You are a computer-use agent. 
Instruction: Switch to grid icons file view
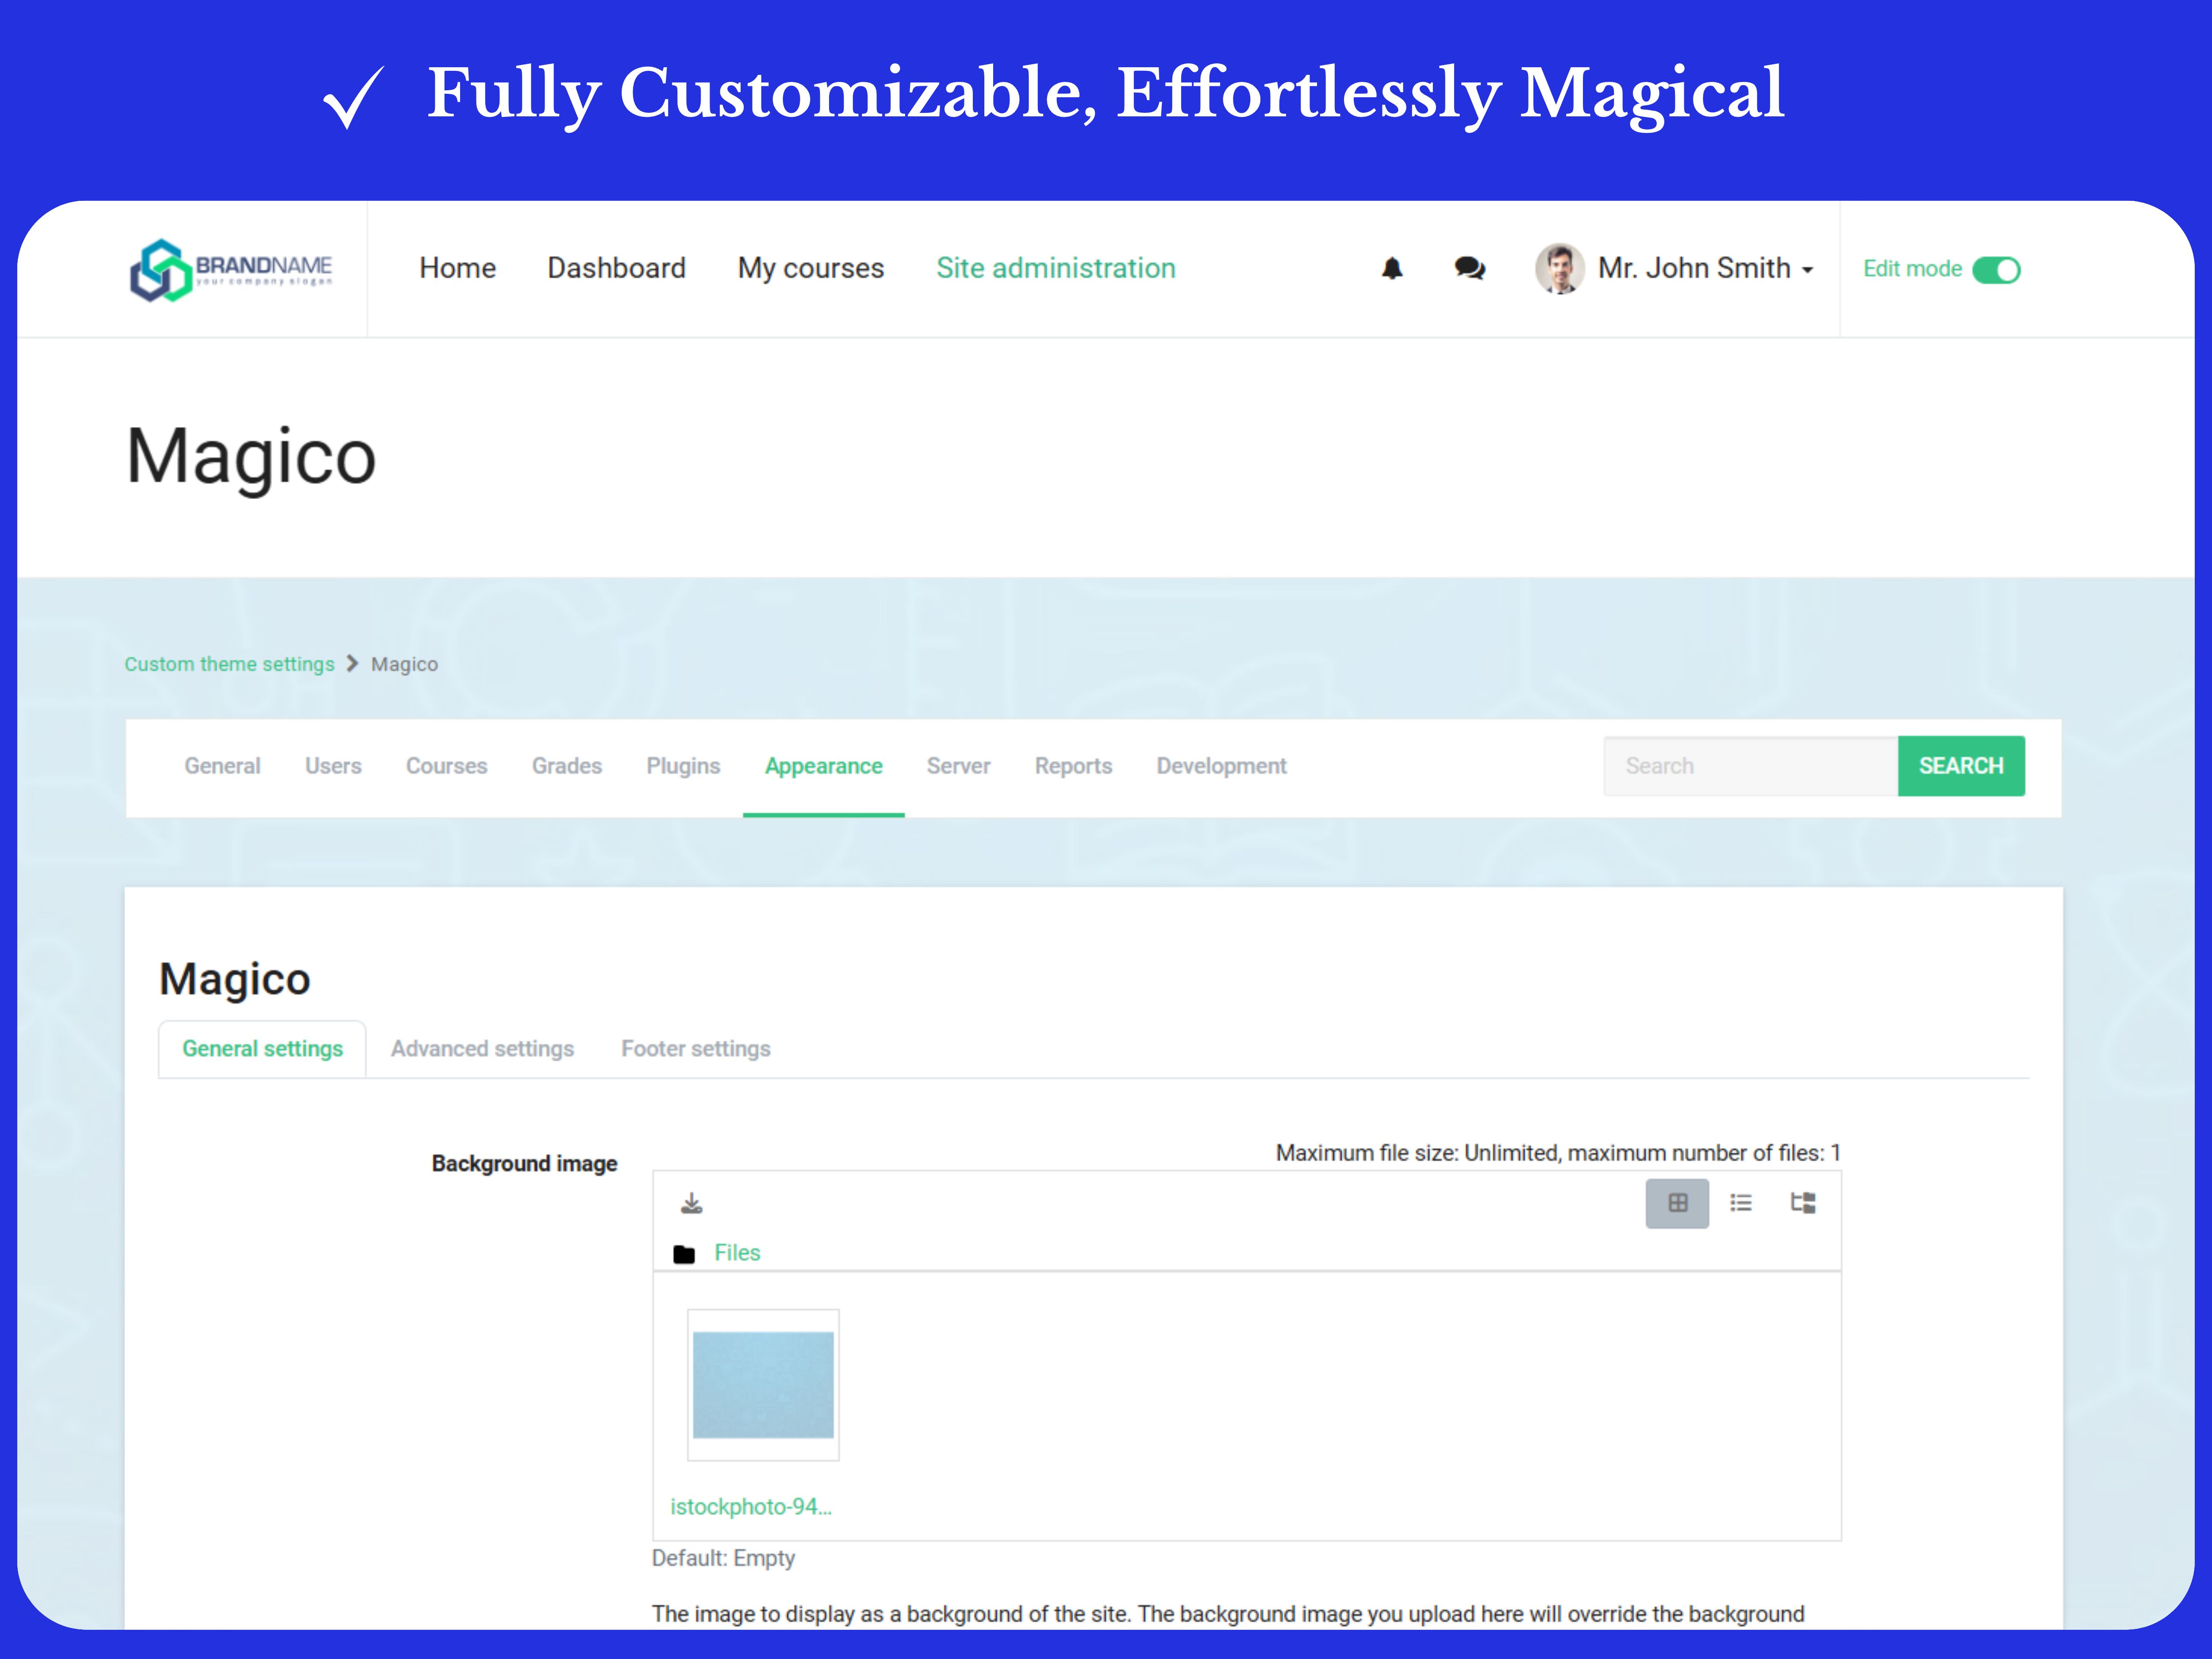(1677, 1203)
